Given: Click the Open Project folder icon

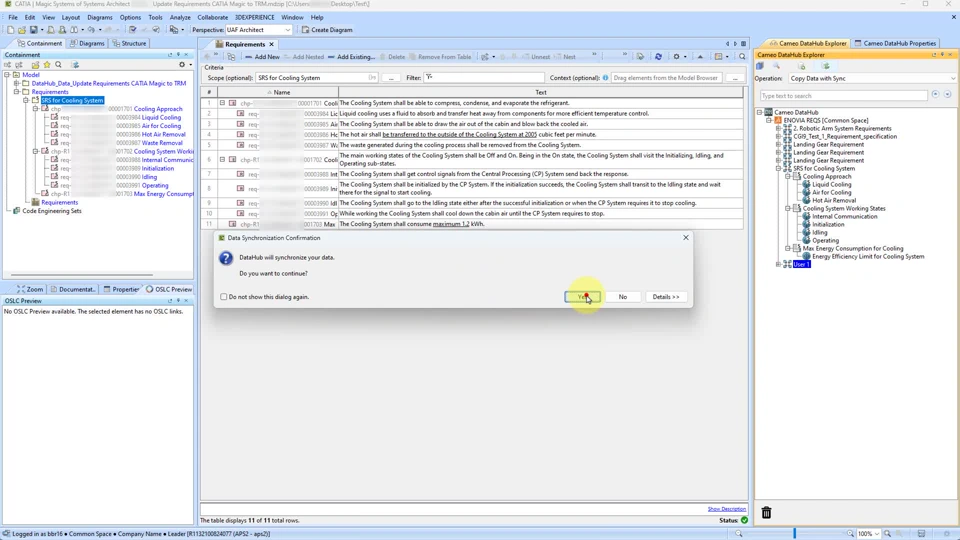Looking at the screenshot, I should click(x=21, y=29).
